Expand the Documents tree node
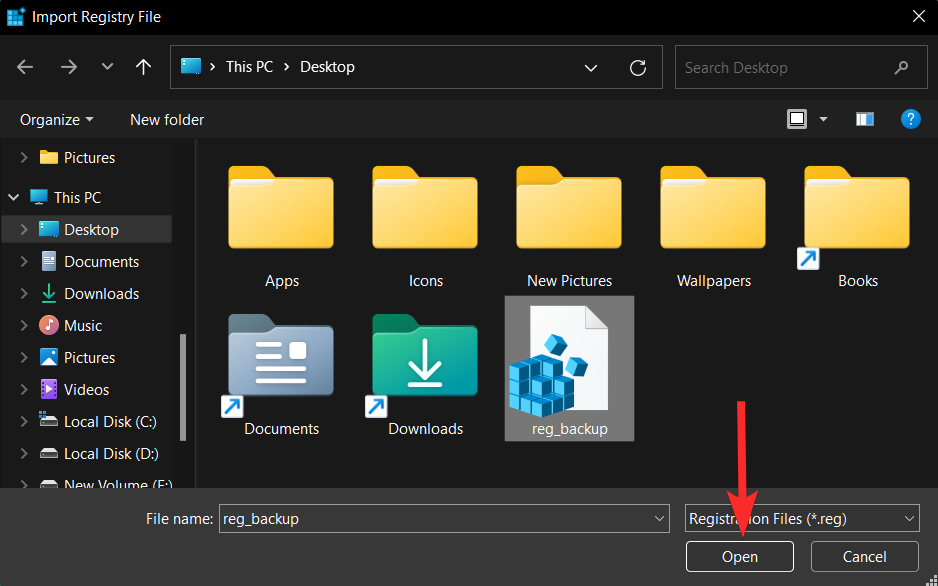 pyautogui.click(x=24, y=261)
